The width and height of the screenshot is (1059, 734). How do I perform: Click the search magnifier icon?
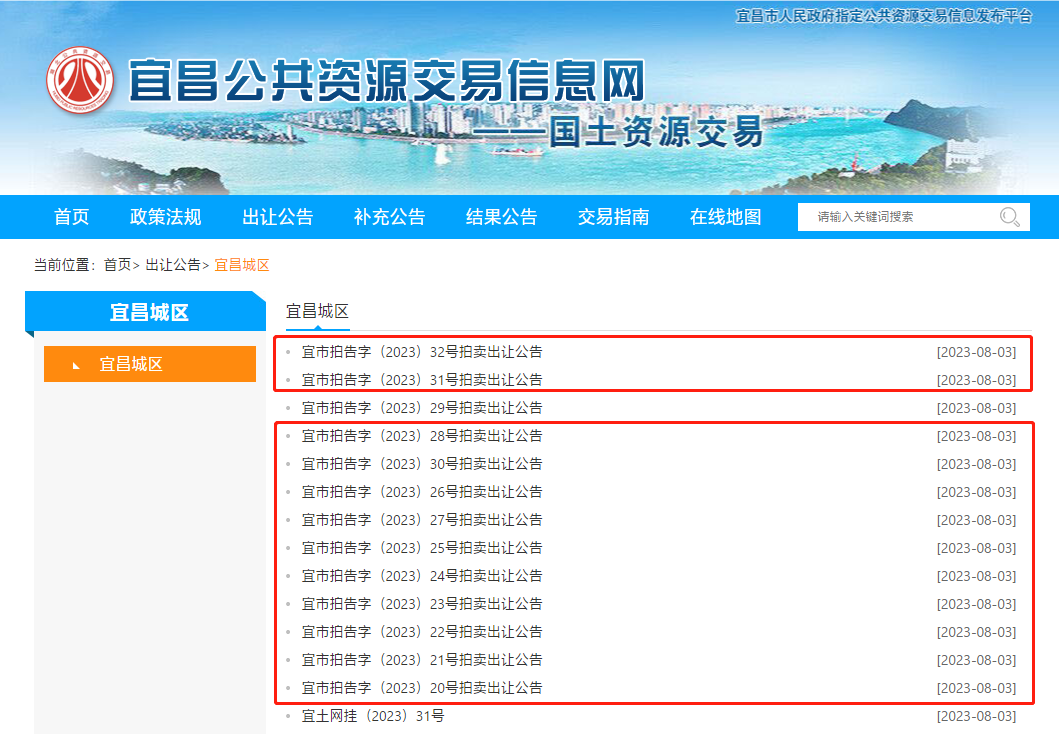click(x=1009, y=217)
